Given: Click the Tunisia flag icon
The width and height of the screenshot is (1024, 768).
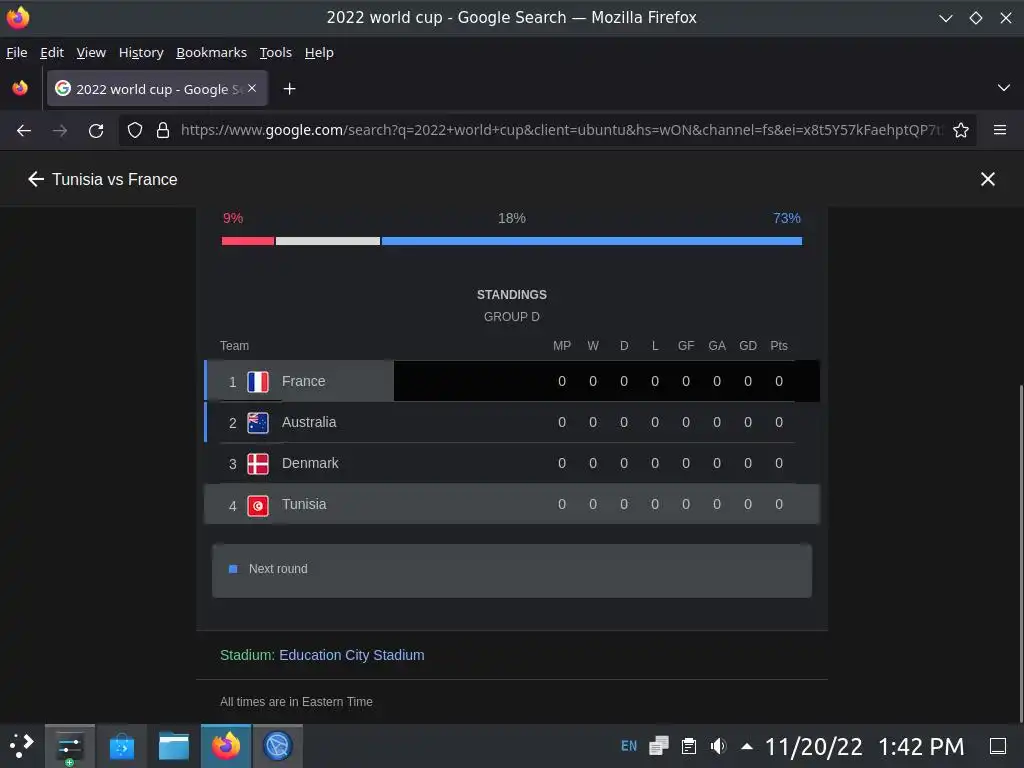Looking at the screenshot, I should [258, 505].
